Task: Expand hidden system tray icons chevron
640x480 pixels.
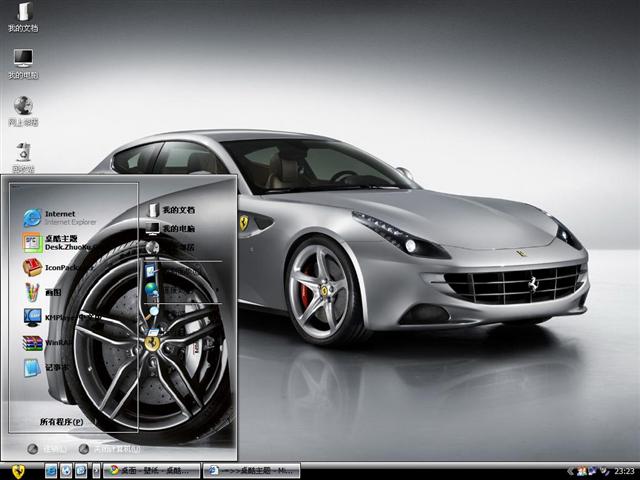Action: (570, 471)
